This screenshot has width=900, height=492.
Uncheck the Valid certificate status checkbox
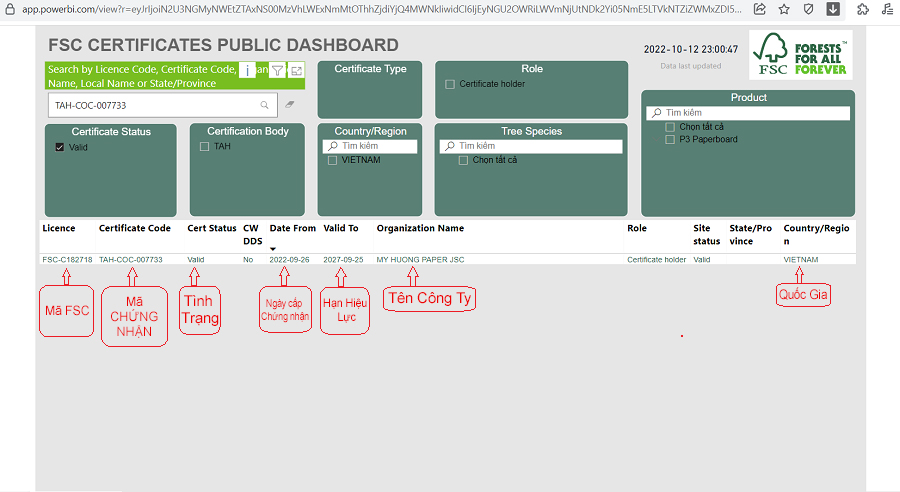[60, 147]
